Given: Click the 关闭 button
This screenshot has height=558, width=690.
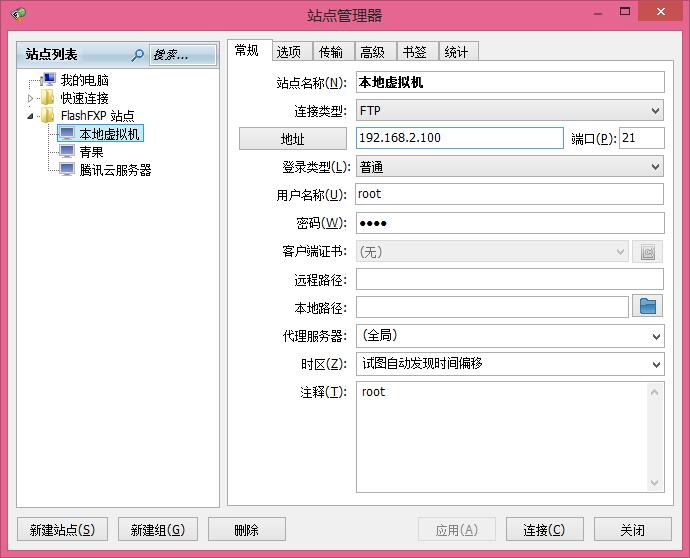Looking at the screenshot, I should pos(633,529).
